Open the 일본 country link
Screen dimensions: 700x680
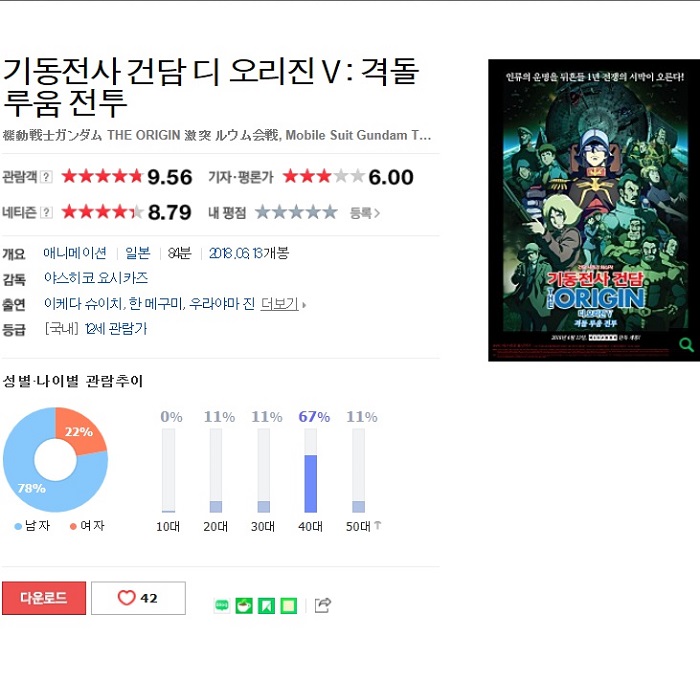pyautogui.click(x=138, y=253)
